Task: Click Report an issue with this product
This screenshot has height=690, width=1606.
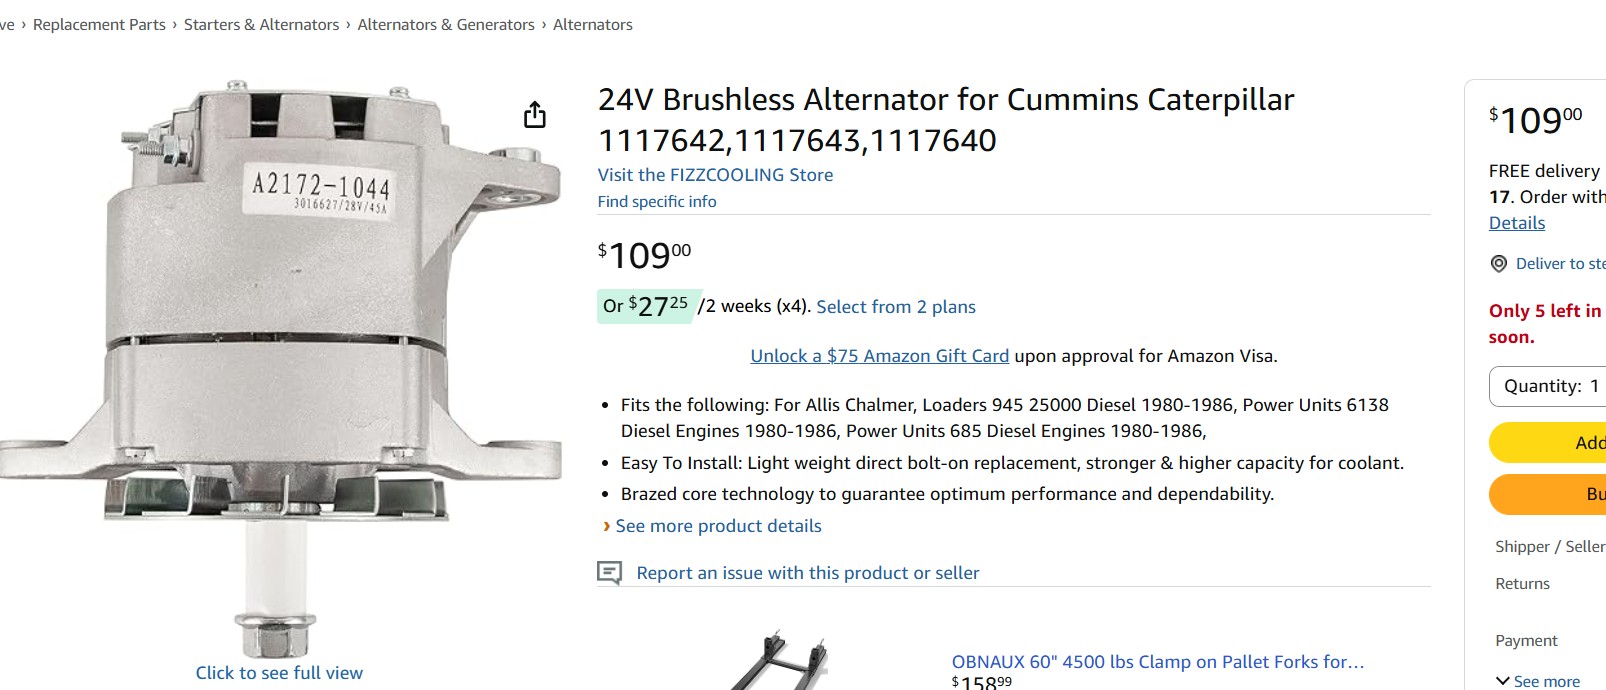Action: pyautogui.click(x=807, y=573)
